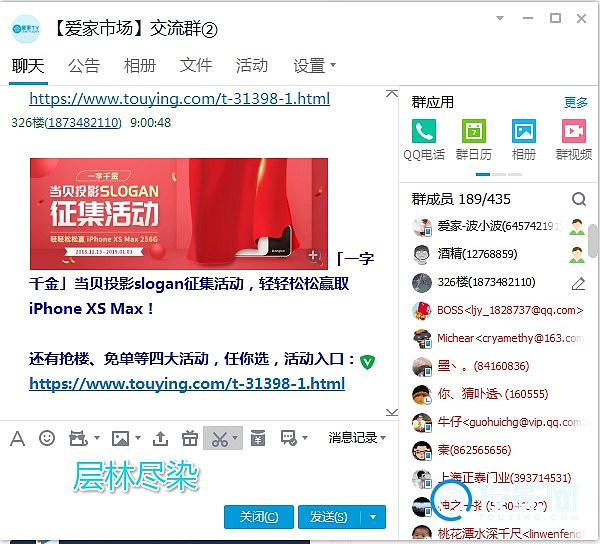Image resolution: width=600 pixels, height=544 pixels.
Task: Click the 发送(S) button
Action: pos(329,517)
